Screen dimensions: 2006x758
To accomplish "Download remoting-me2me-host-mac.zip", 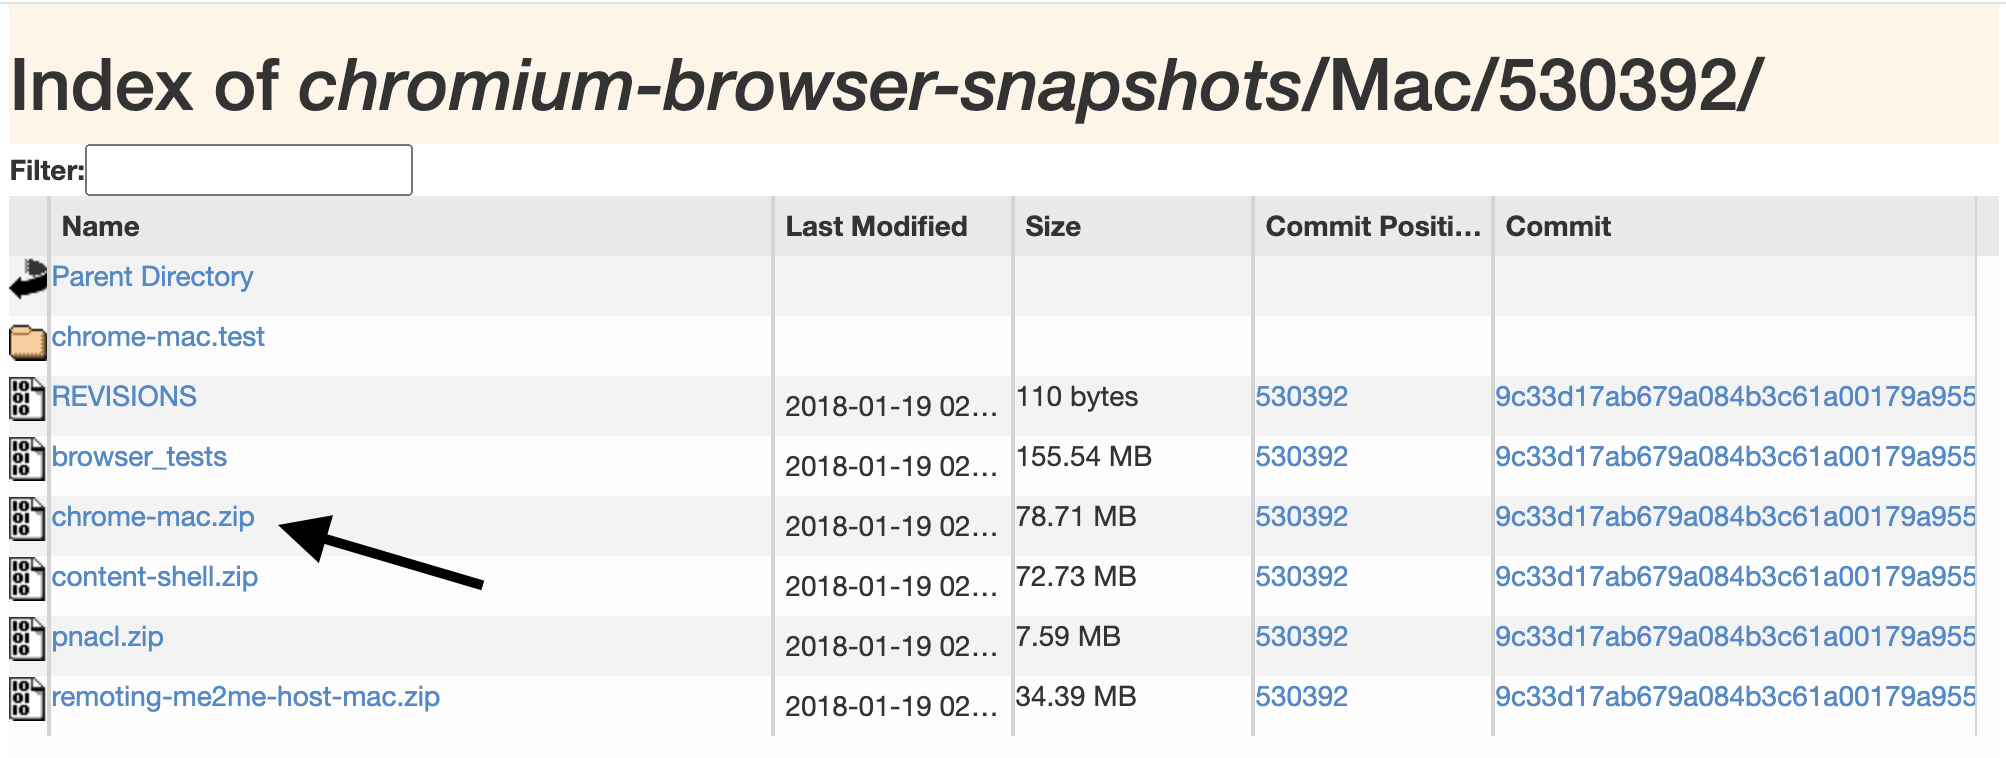I will 246,697.
